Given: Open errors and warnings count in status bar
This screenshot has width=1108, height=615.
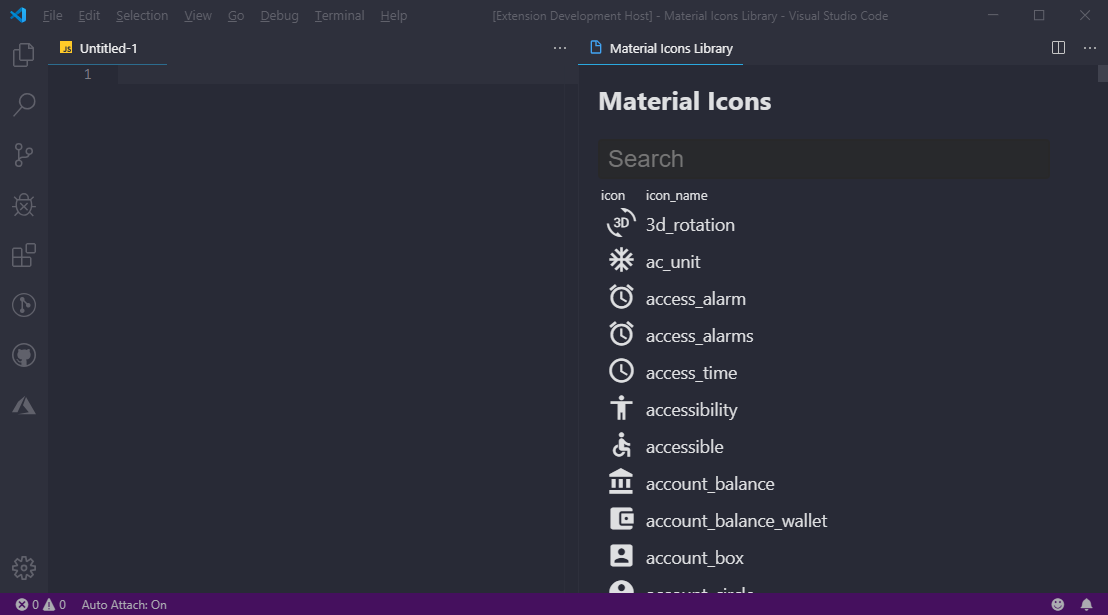Looking at the screenshot, I should point(40,604).
